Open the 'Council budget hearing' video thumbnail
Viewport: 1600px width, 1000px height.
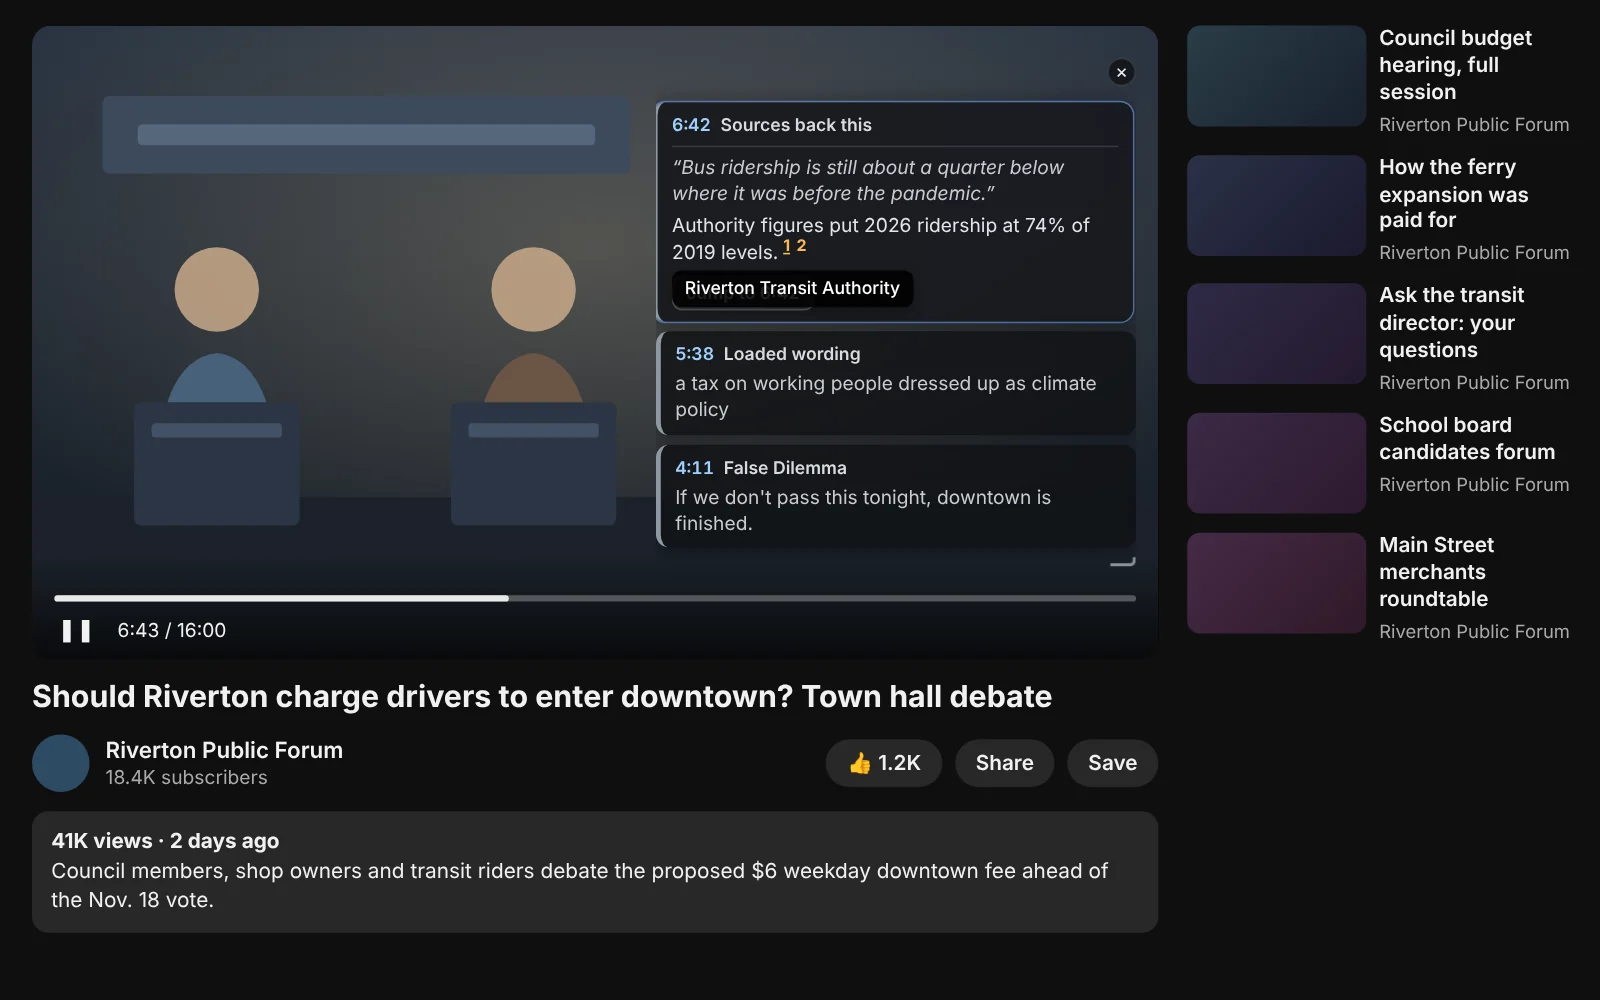pyautogui.click(x=1276, y=76)
